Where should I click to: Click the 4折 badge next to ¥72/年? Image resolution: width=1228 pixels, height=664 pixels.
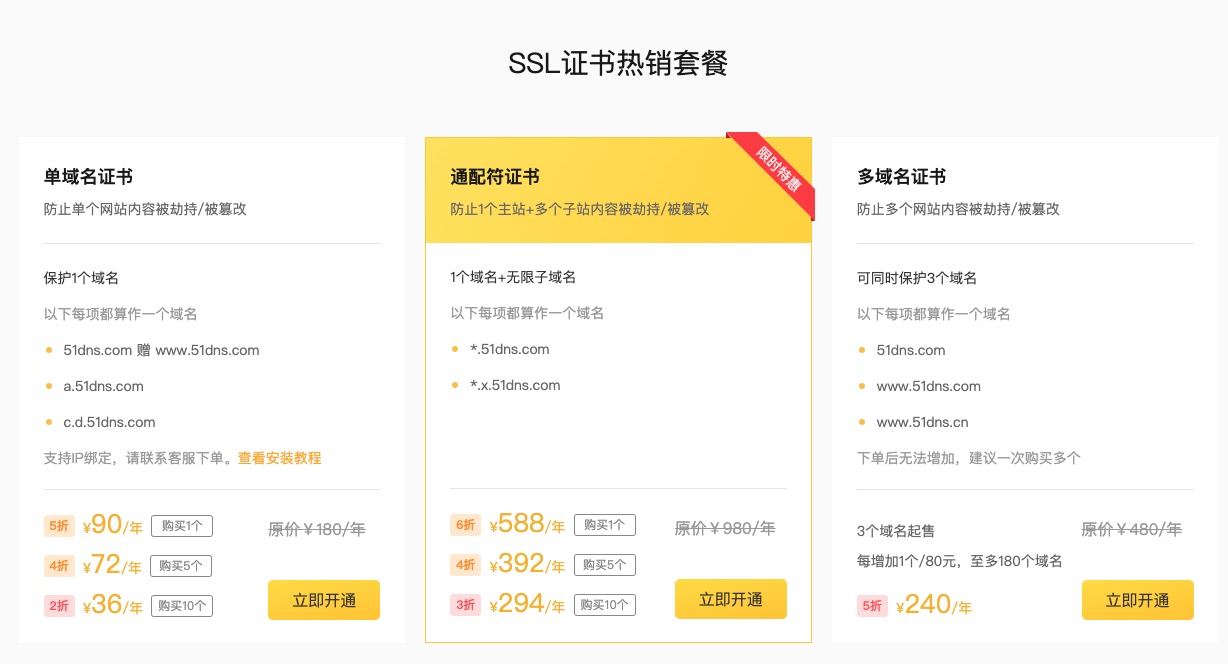point(59,565)
